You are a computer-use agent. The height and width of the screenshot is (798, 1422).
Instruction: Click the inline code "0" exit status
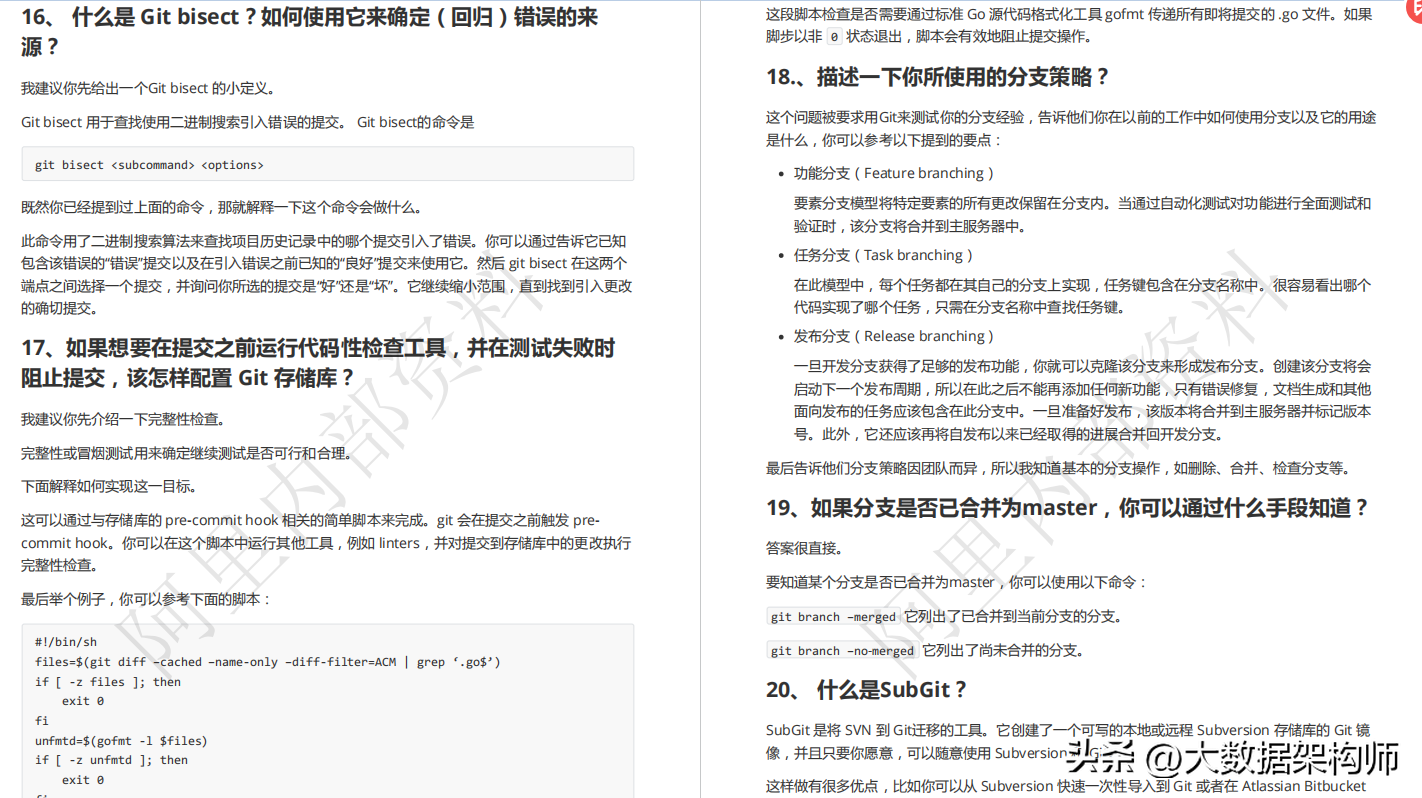[x=835, y=37]
